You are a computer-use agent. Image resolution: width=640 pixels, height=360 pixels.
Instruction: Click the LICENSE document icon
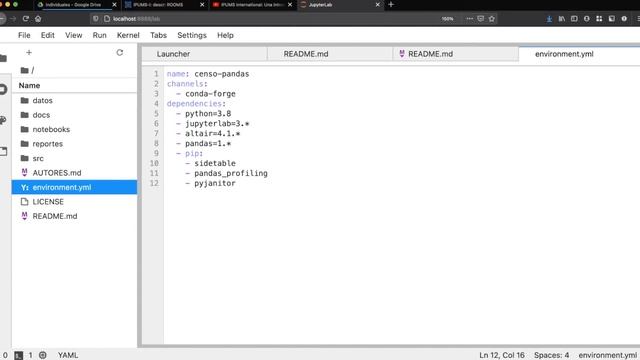tap(24, 202)
